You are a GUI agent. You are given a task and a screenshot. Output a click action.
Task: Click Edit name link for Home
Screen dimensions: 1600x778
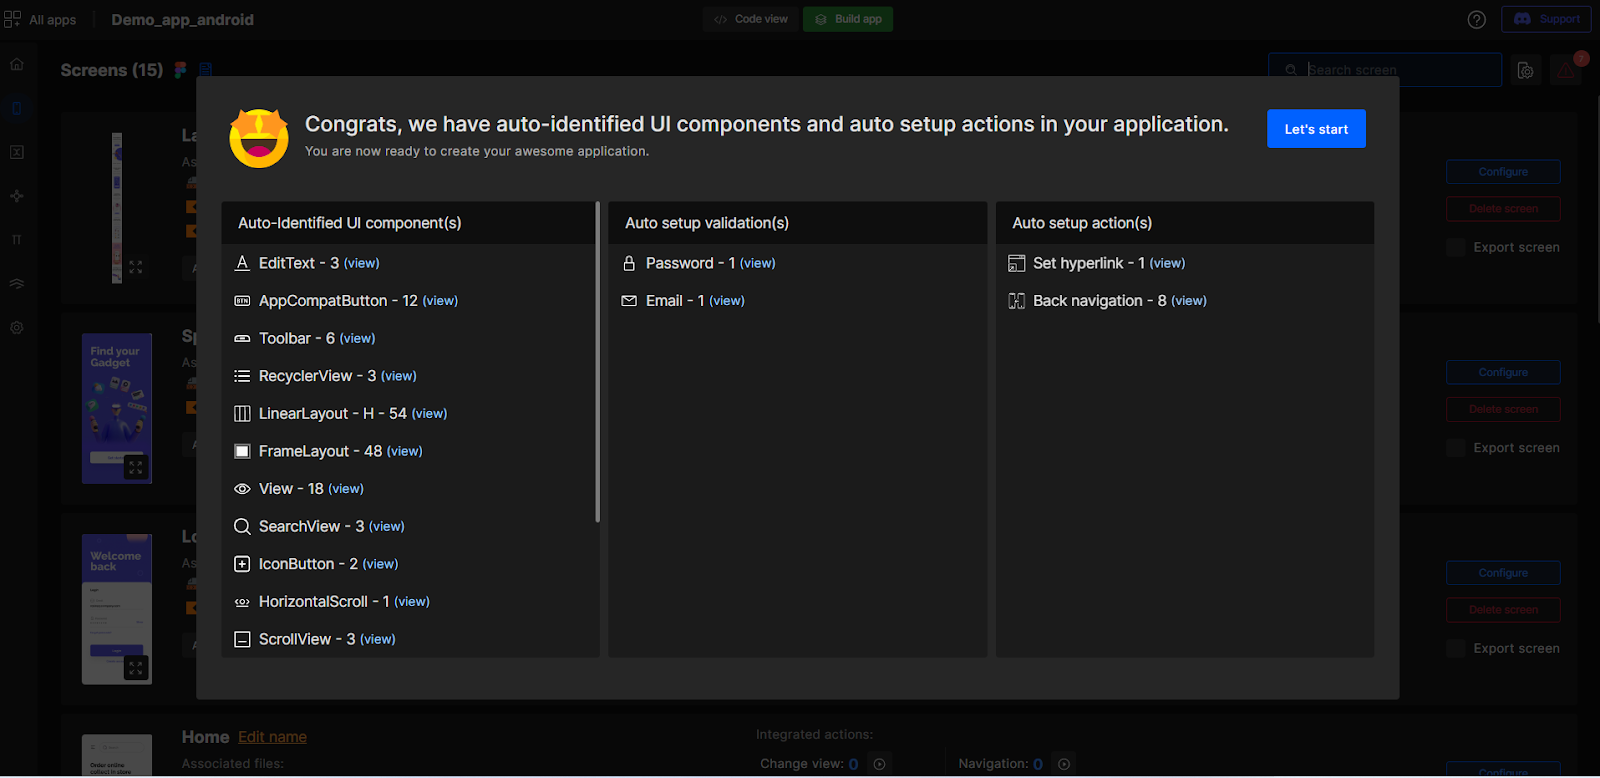pos(272,737)
